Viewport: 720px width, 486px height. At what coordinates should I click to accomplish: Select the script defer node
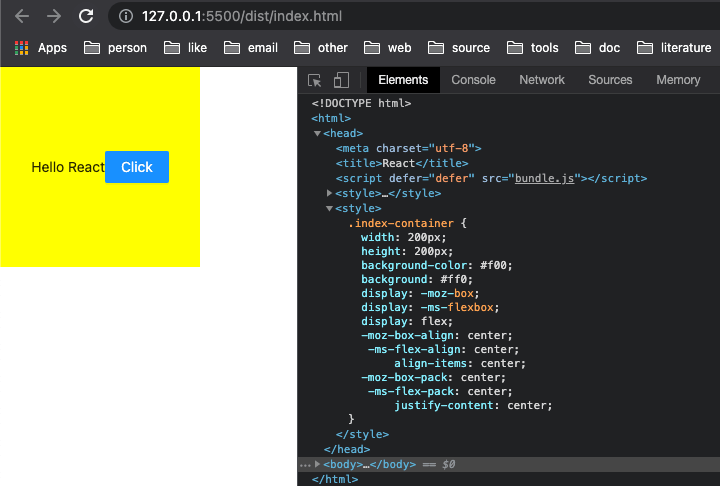491,179
